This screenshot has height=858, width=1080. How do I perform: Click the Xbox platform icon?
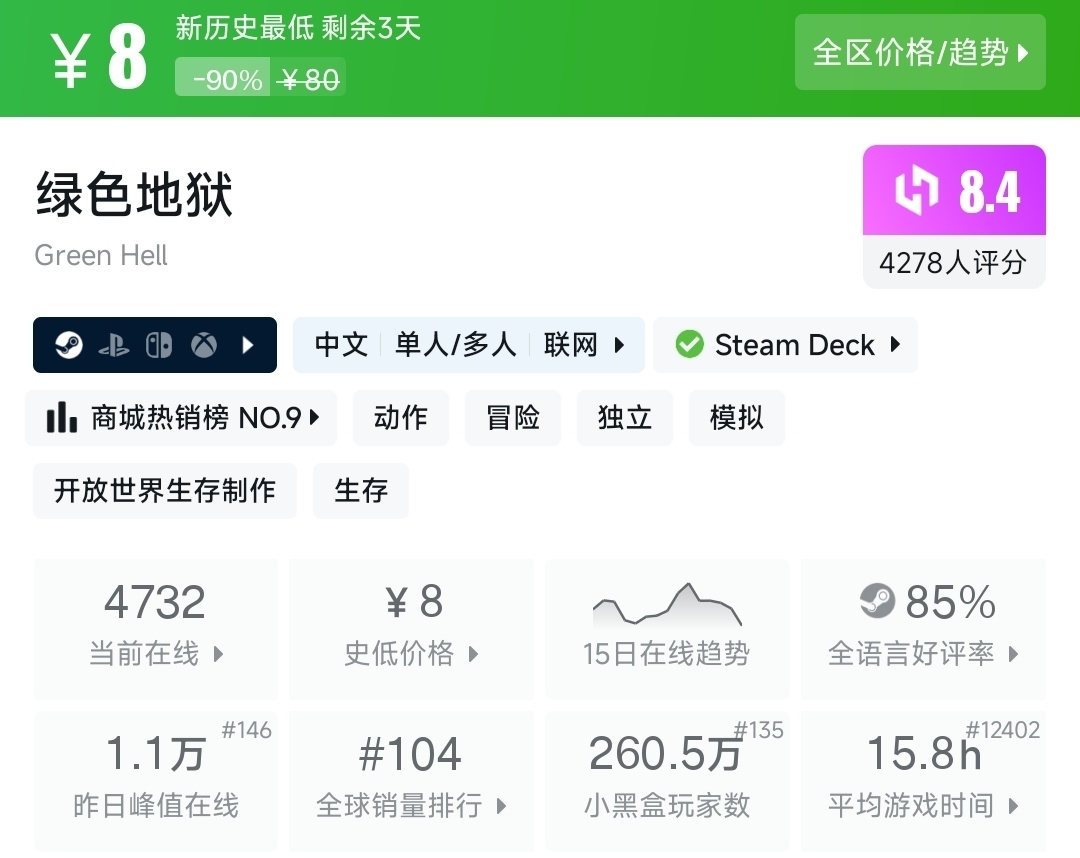point(204,345)
